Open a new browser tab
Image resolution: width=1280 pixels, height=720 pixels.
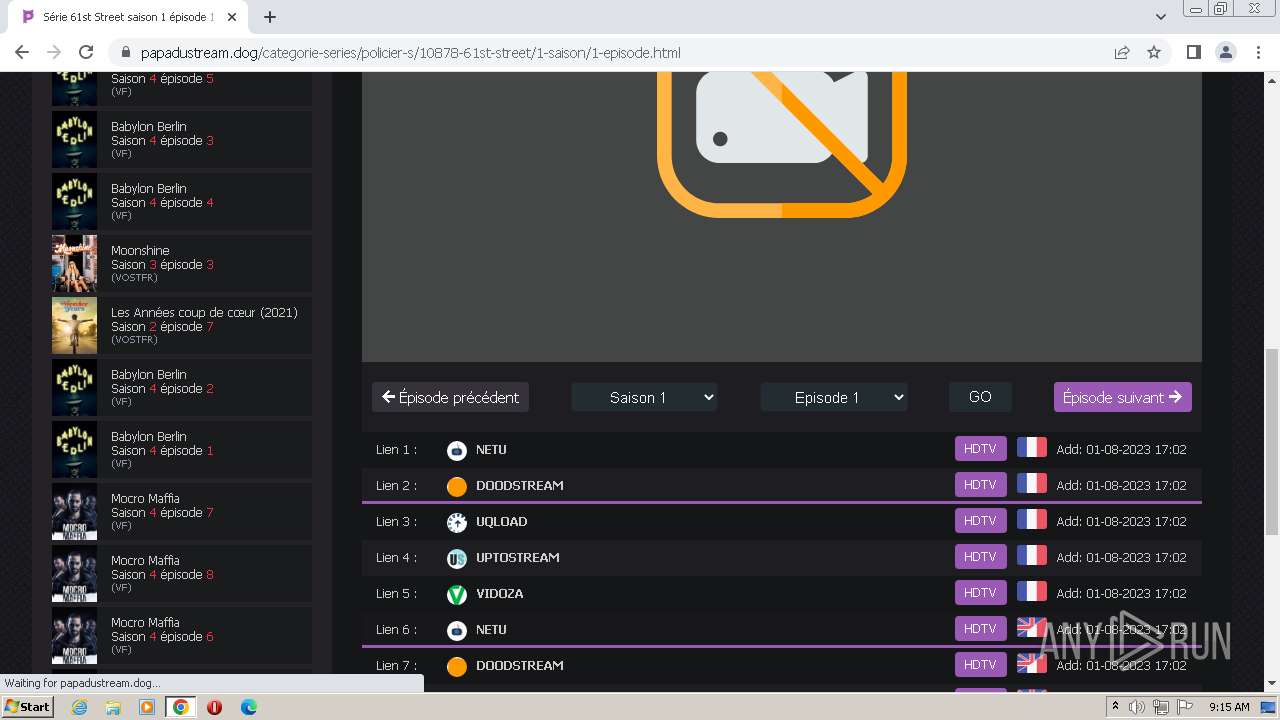coord(270,17)
